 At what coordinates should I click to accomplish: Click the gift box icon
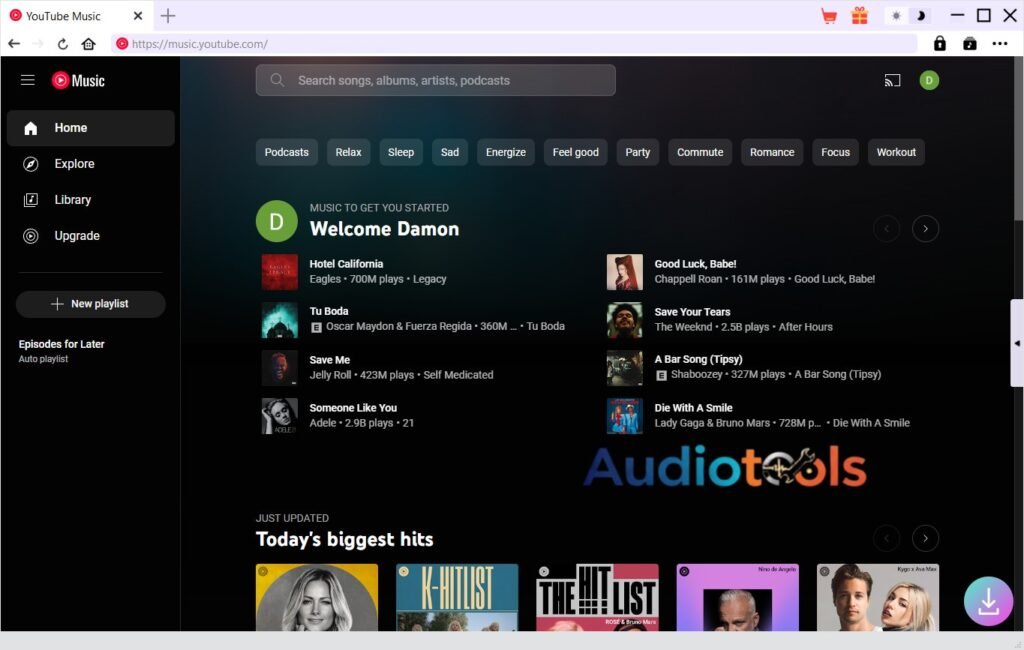859,16
